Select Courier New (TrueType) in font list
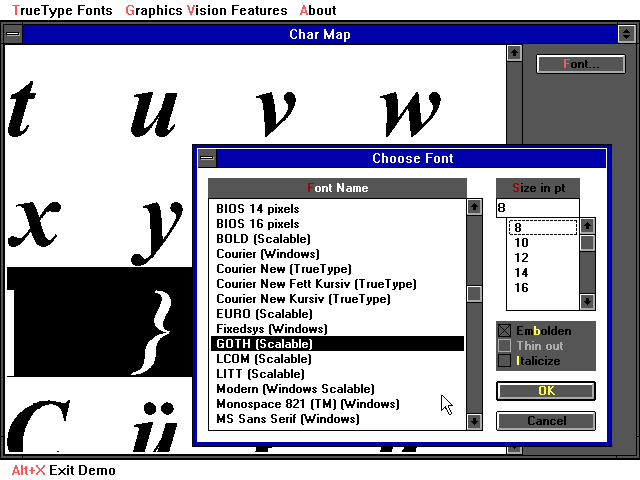This screenshot has width=640, height=480. 283,269
